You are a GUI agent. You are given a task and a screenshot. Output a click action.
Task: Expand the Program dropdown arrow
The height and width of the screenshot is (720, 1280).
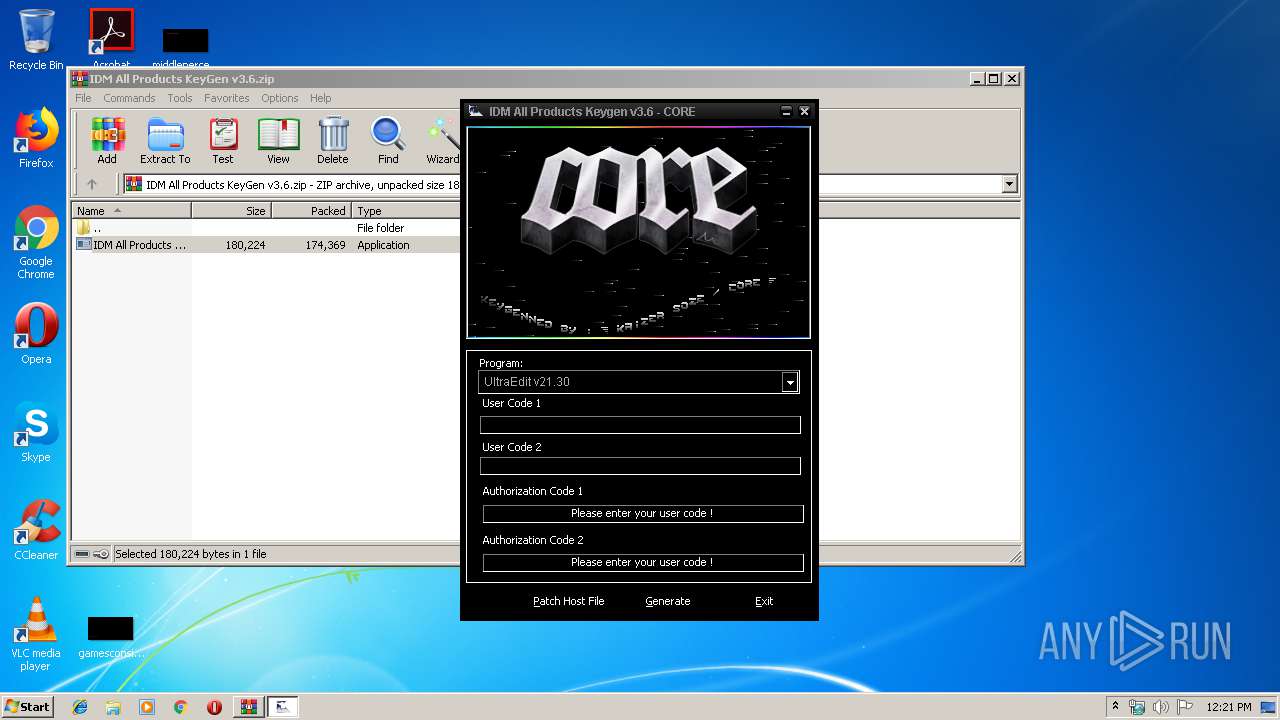click(790, 382)
